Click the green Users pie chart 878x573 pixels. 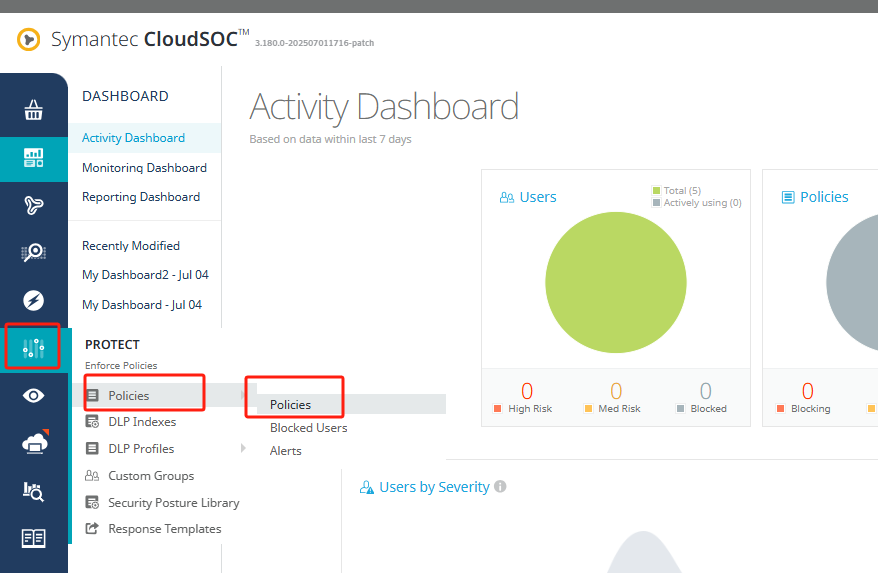coord(616,282)
